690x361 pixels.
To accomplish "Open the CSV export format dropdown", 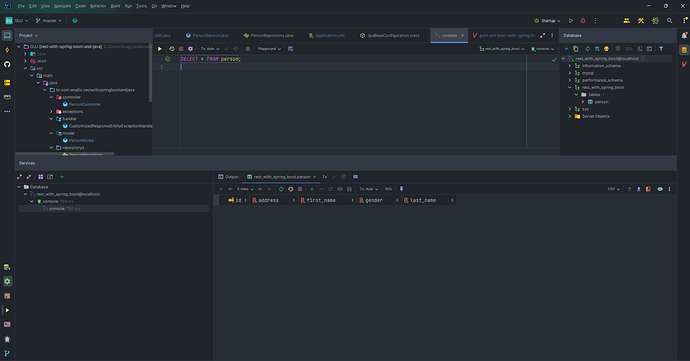I will coord(614,189).
